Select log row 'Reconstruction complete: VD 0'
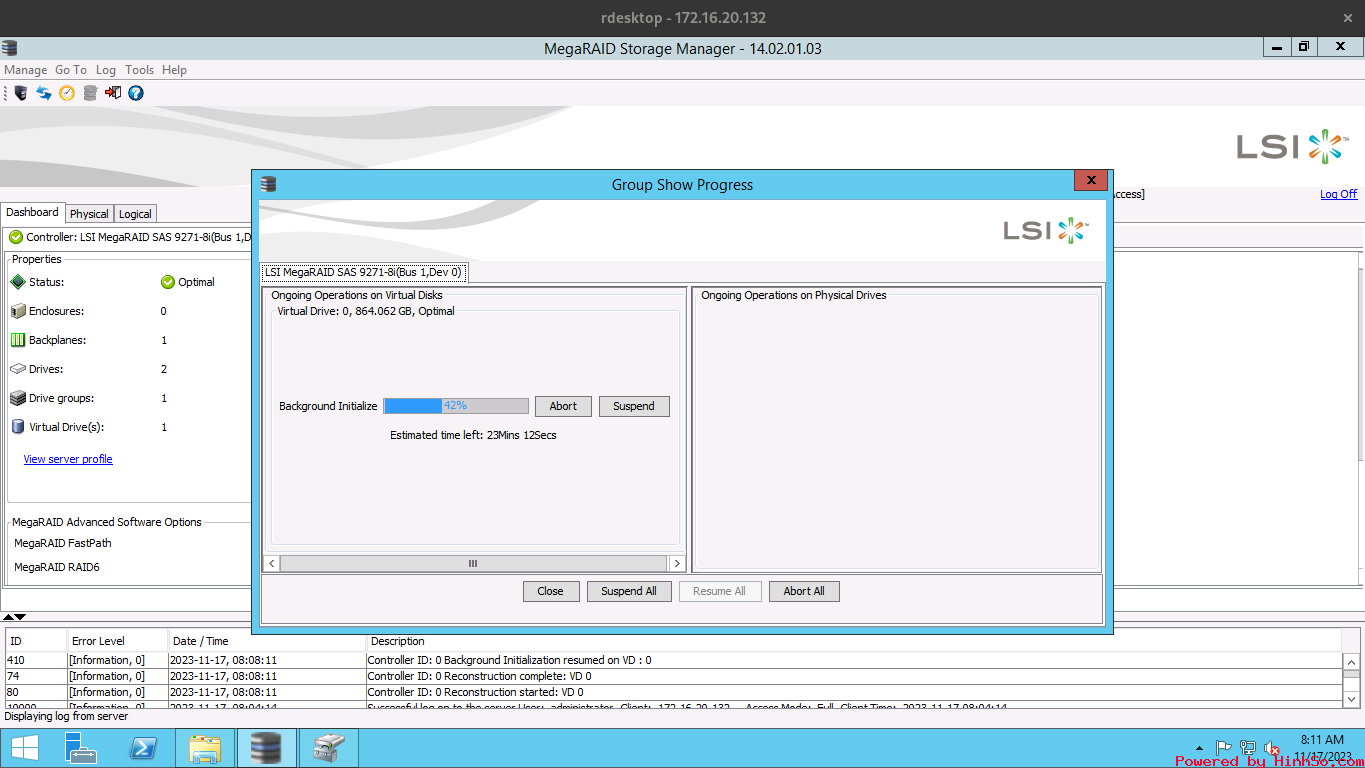This screenshot has width=1365, height=768. pyautogui.click(x=674, y=676)
